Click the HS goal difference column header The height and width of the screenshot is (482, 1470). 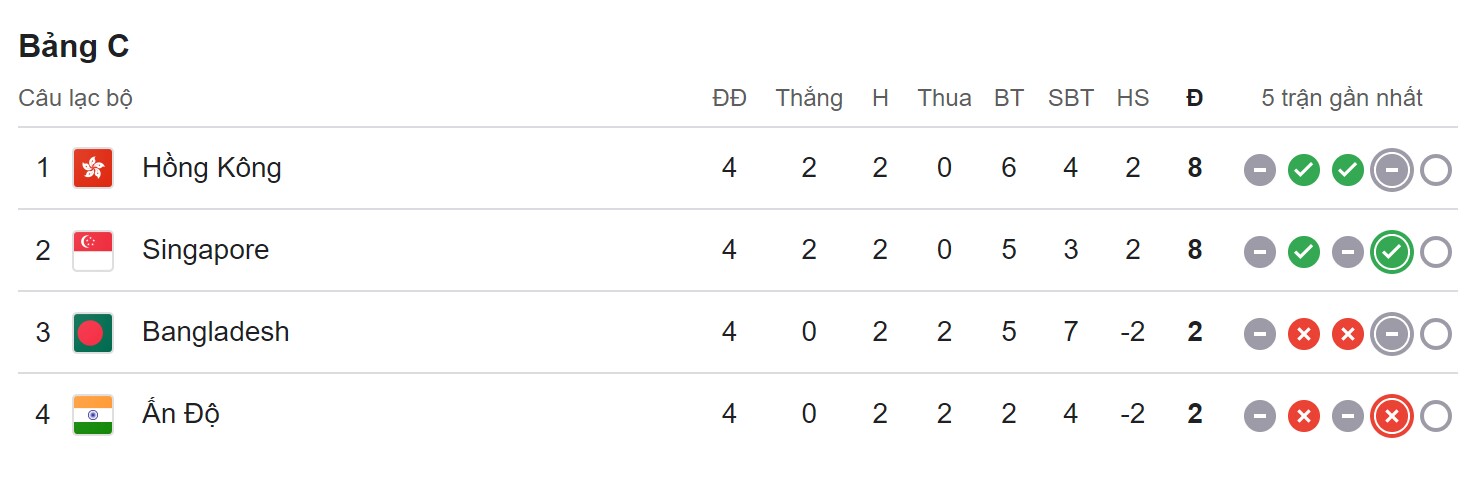1133,98
